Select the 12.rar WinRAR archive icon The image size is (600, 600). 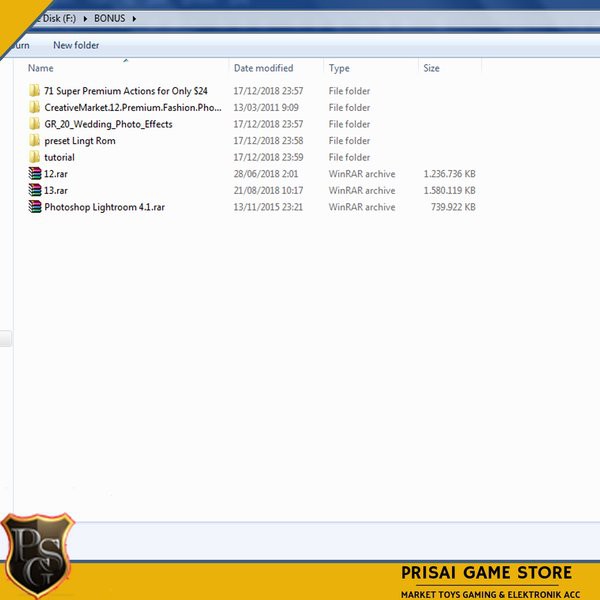coord(35,174)
